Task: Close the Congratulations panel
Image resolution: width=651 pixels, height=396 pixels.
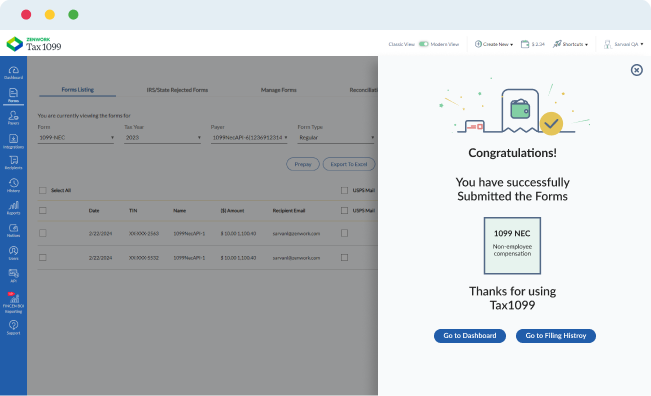Action: 636,70
